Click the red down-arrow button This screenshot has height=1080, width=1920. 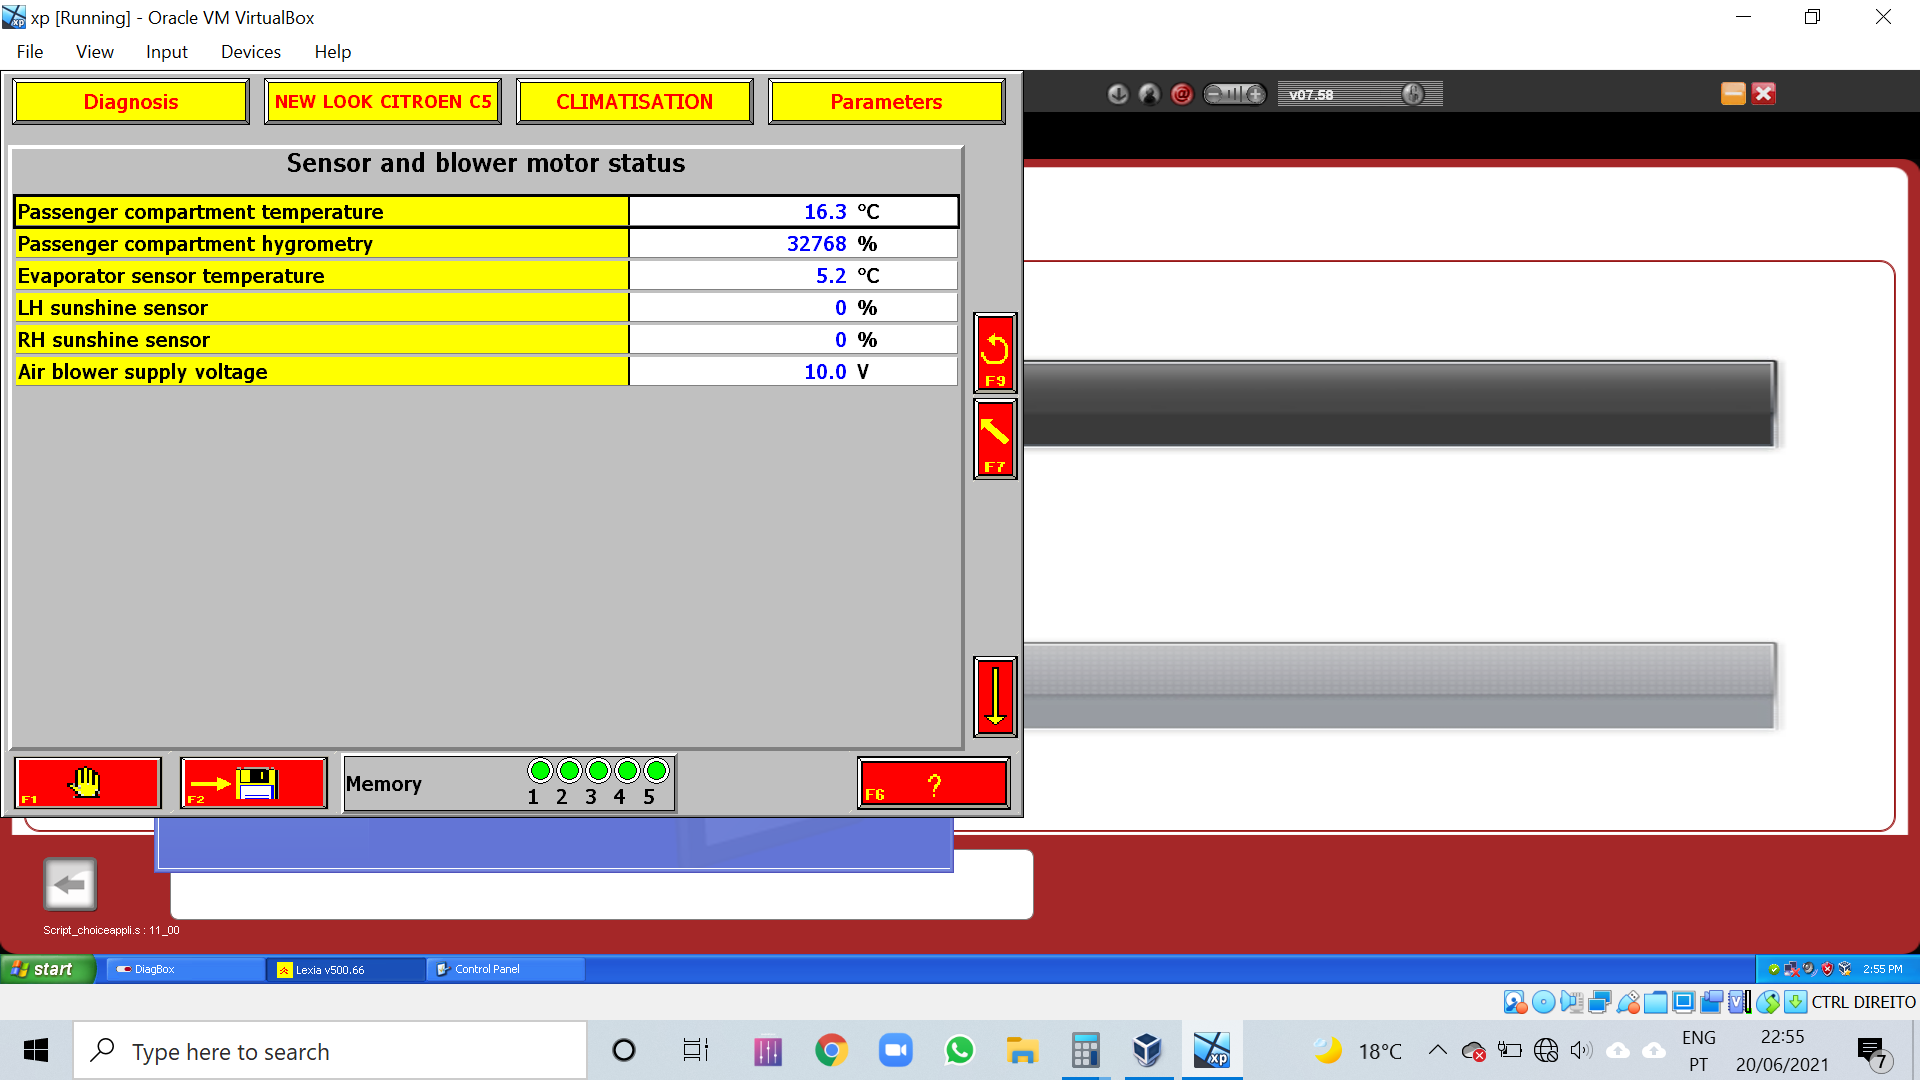995,697
